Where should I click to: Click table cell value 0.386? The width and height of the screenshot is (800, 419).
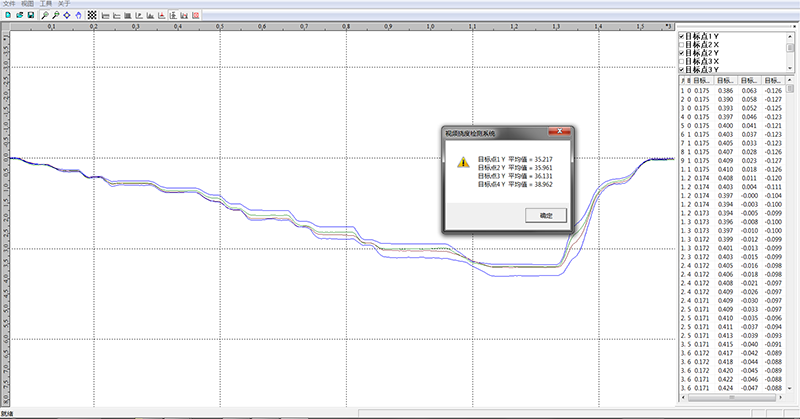pos(725,91)
